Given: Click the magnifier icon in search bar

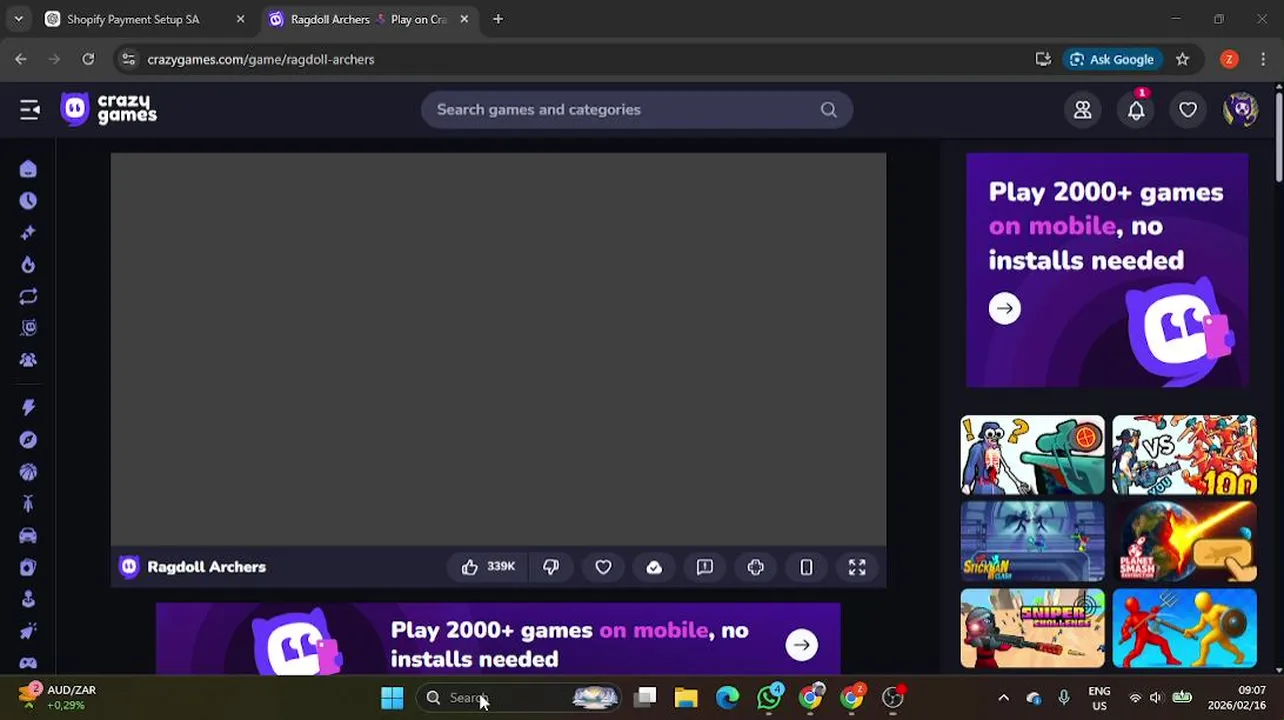Looking at the screenshot, I should tap(828, 110).
